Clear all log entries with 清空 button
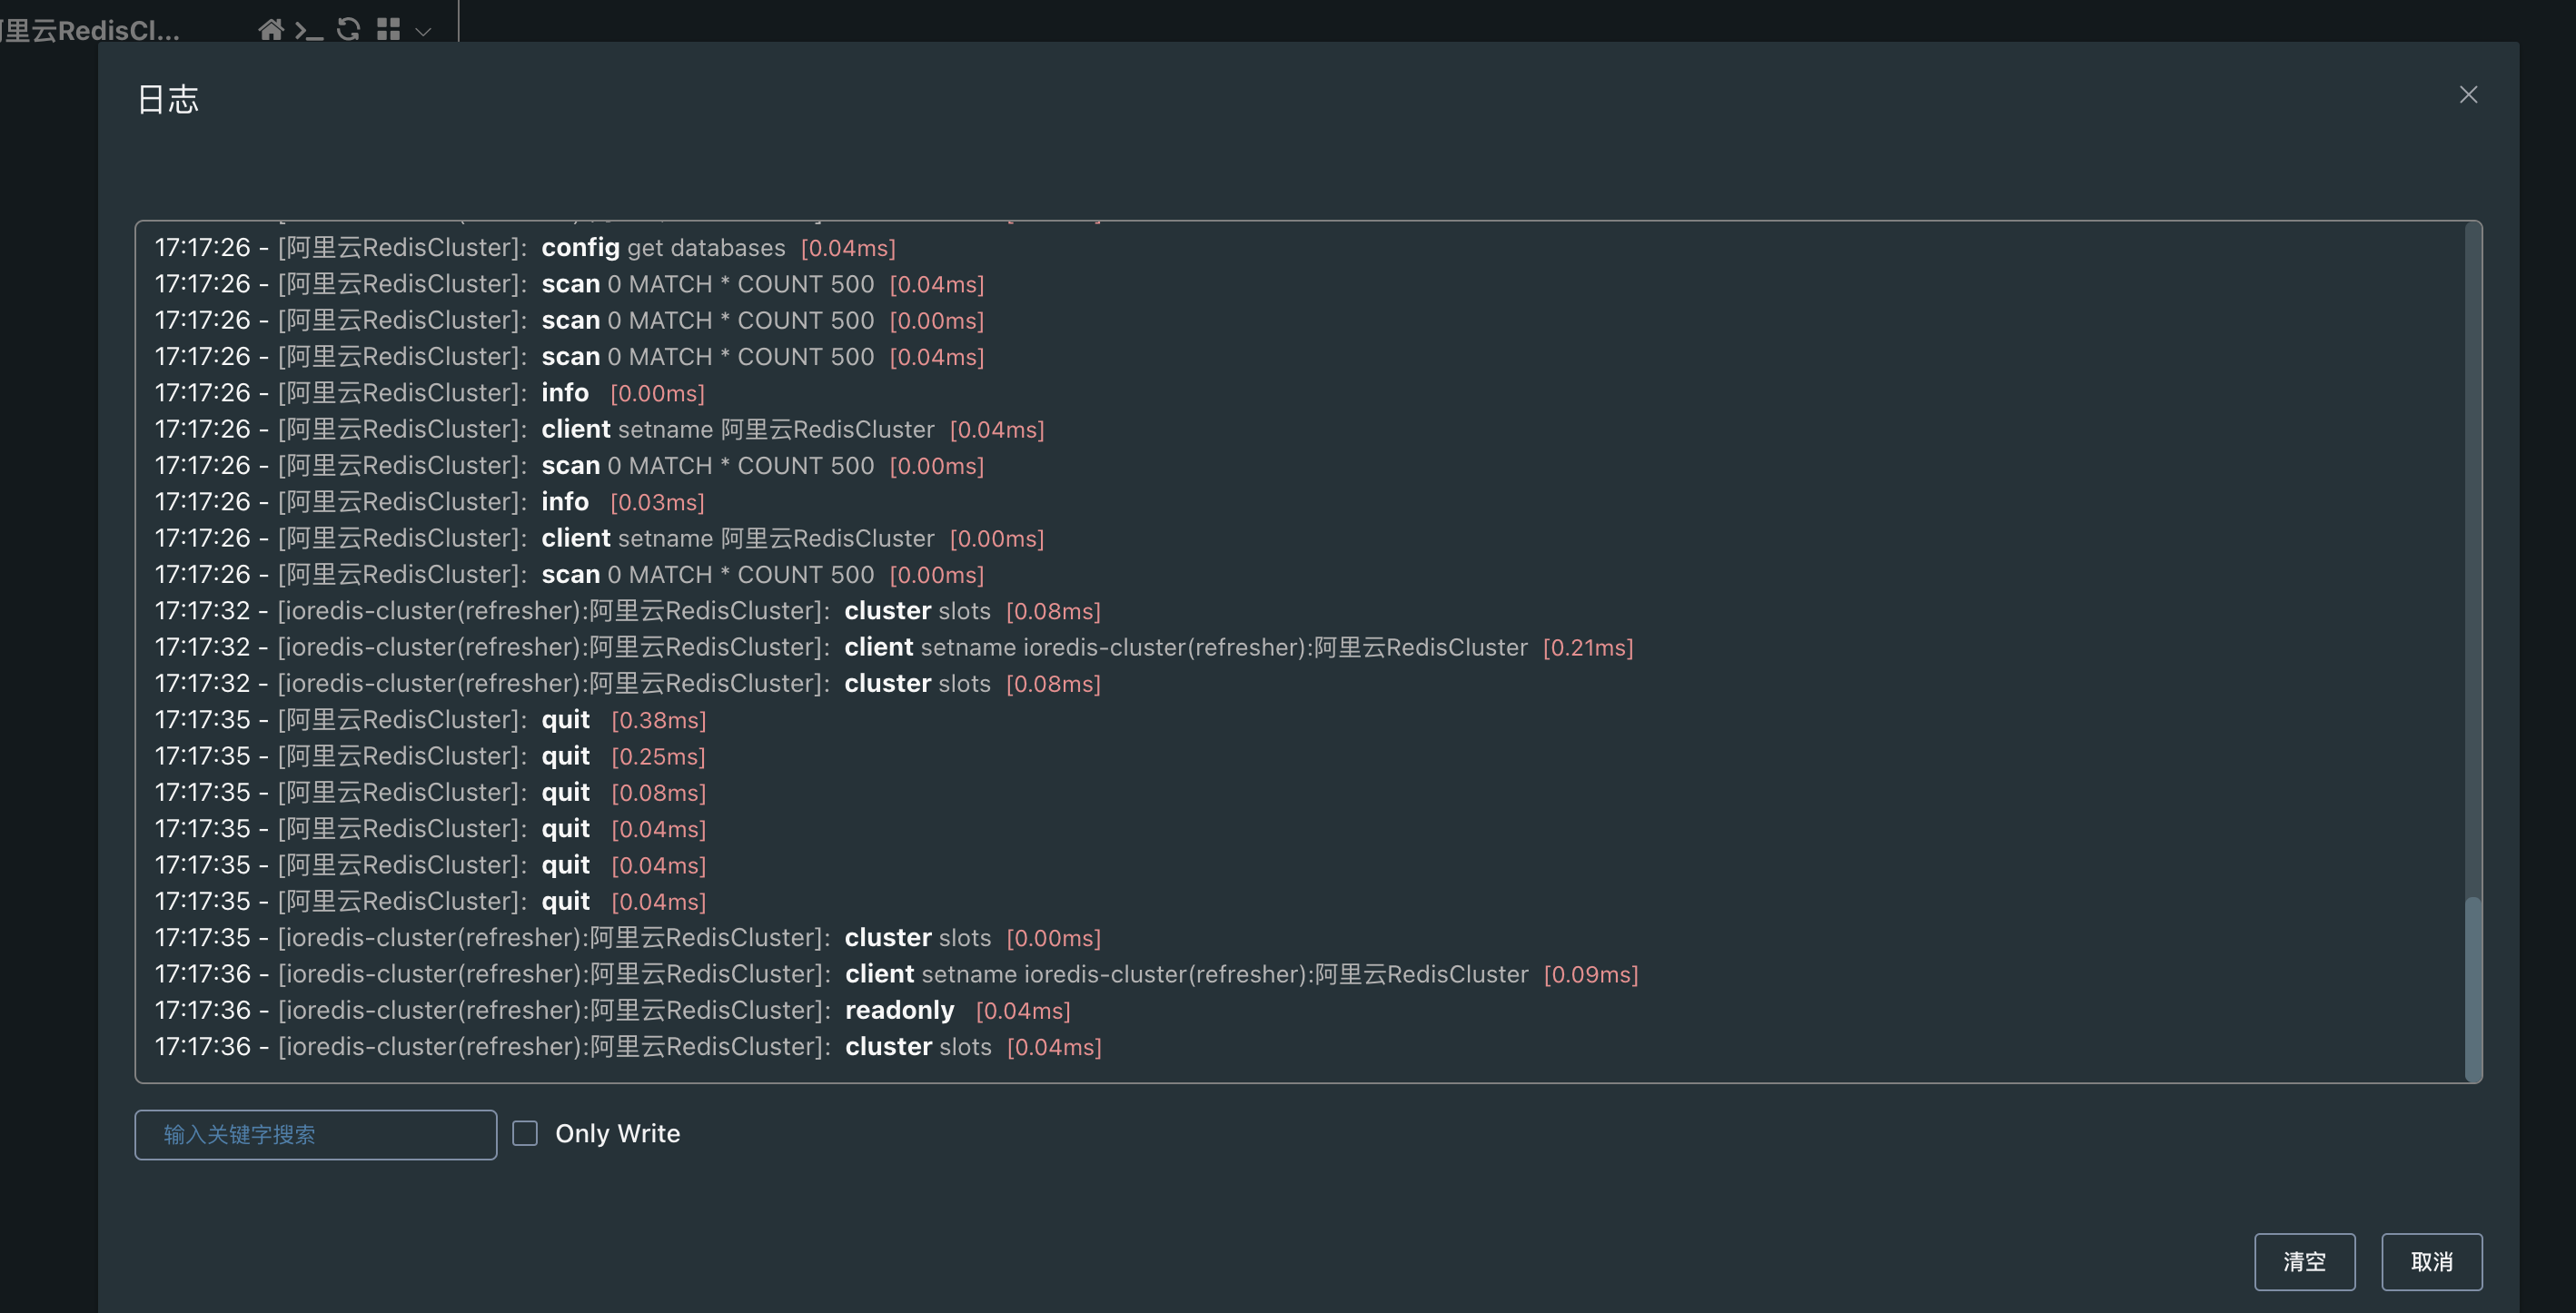This screenshot has width=2576, height=1313. tap(2304, 1261)
